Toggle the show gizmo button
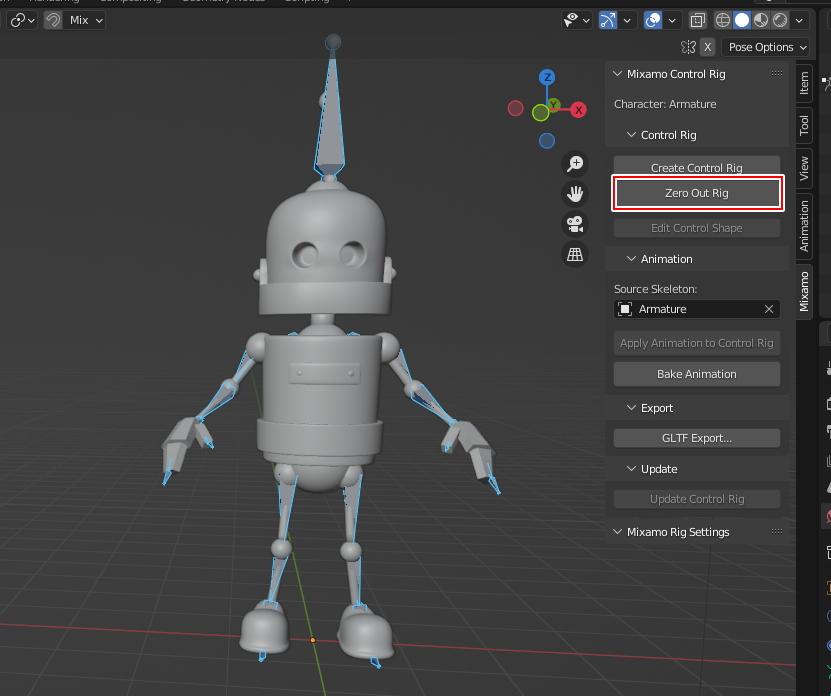831x696 pixels. pos(608,20)
